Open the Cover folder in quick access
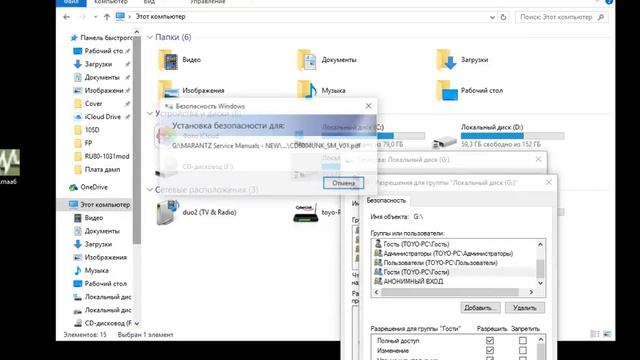640x360 pixels. (x=93, y=104)
